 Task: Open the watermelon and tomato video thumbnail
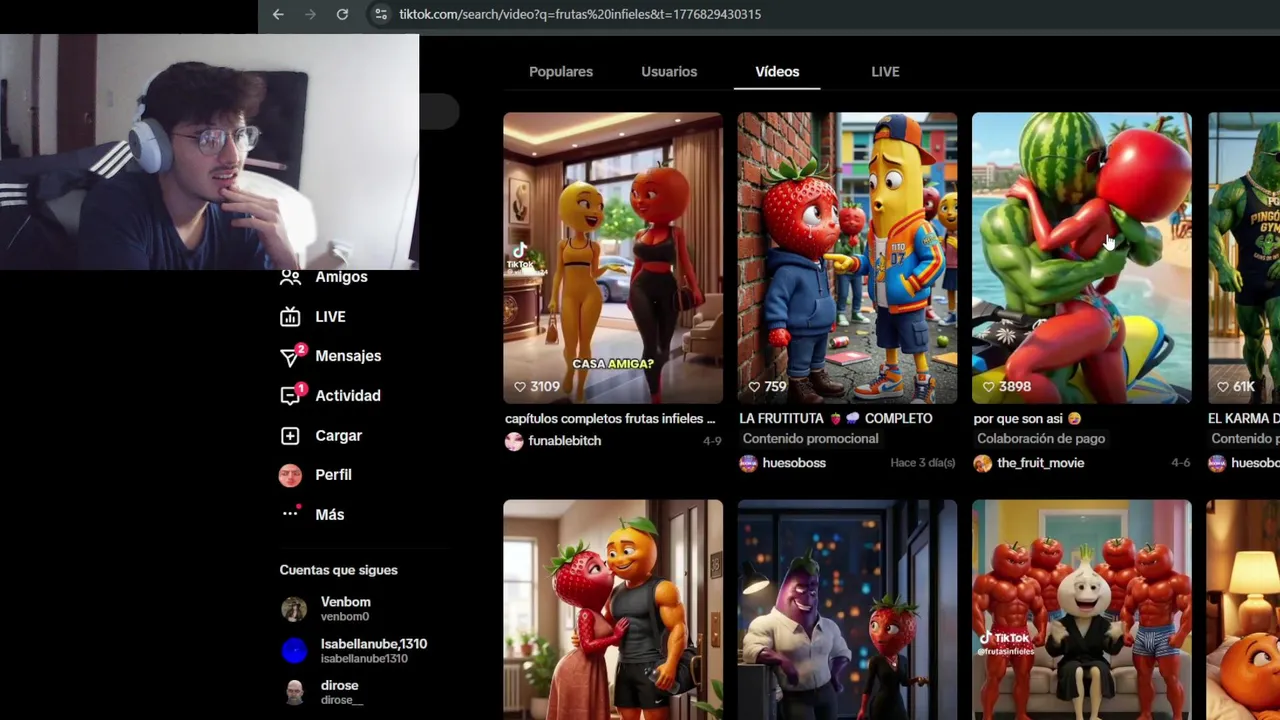tap(1081, 258)
